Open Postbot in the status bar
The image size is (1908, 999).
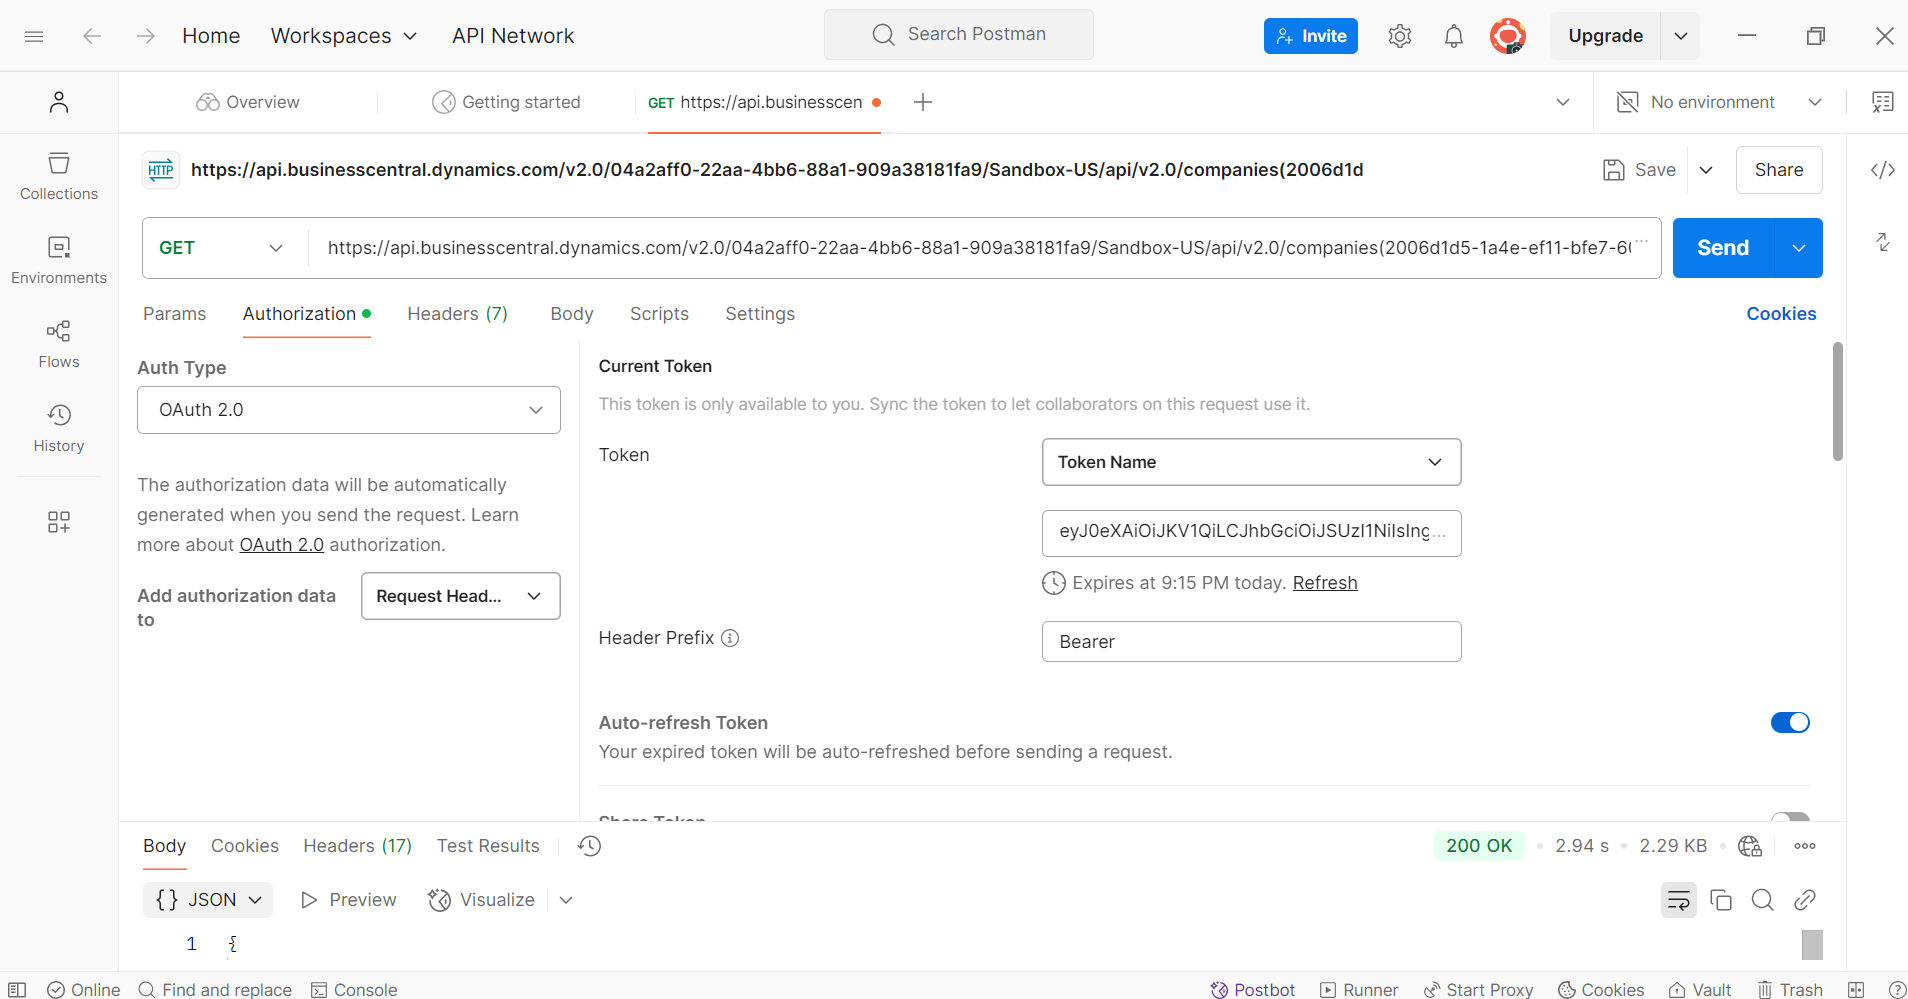point(1253,989)
